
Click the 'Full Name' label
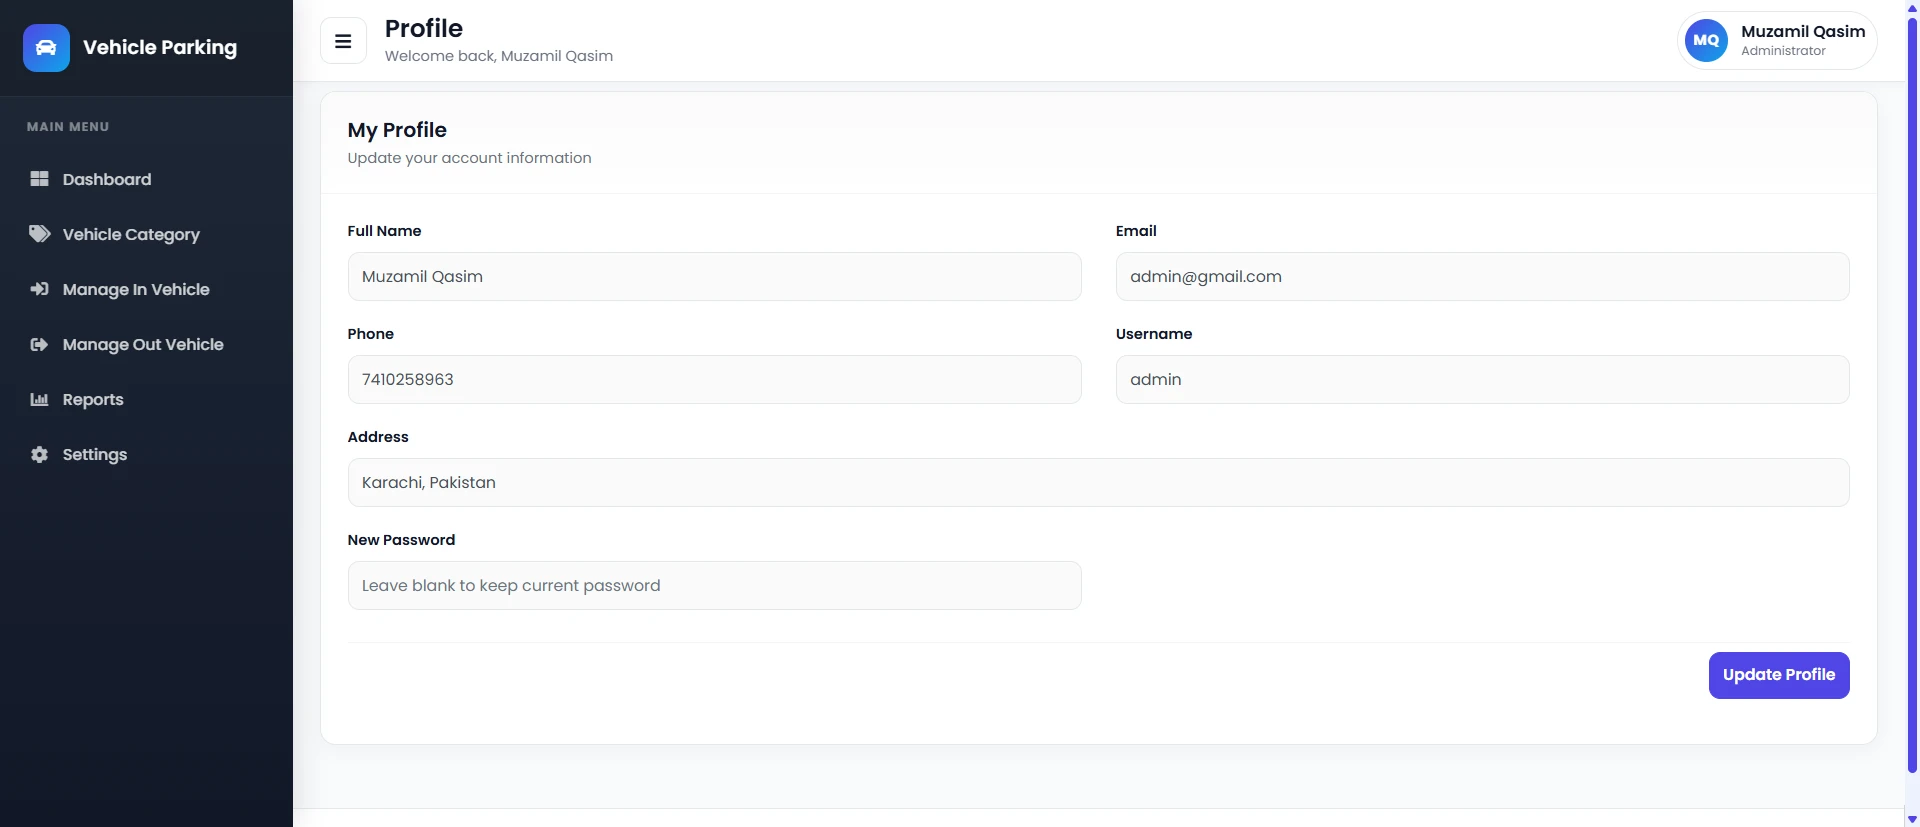pos(384,231)
